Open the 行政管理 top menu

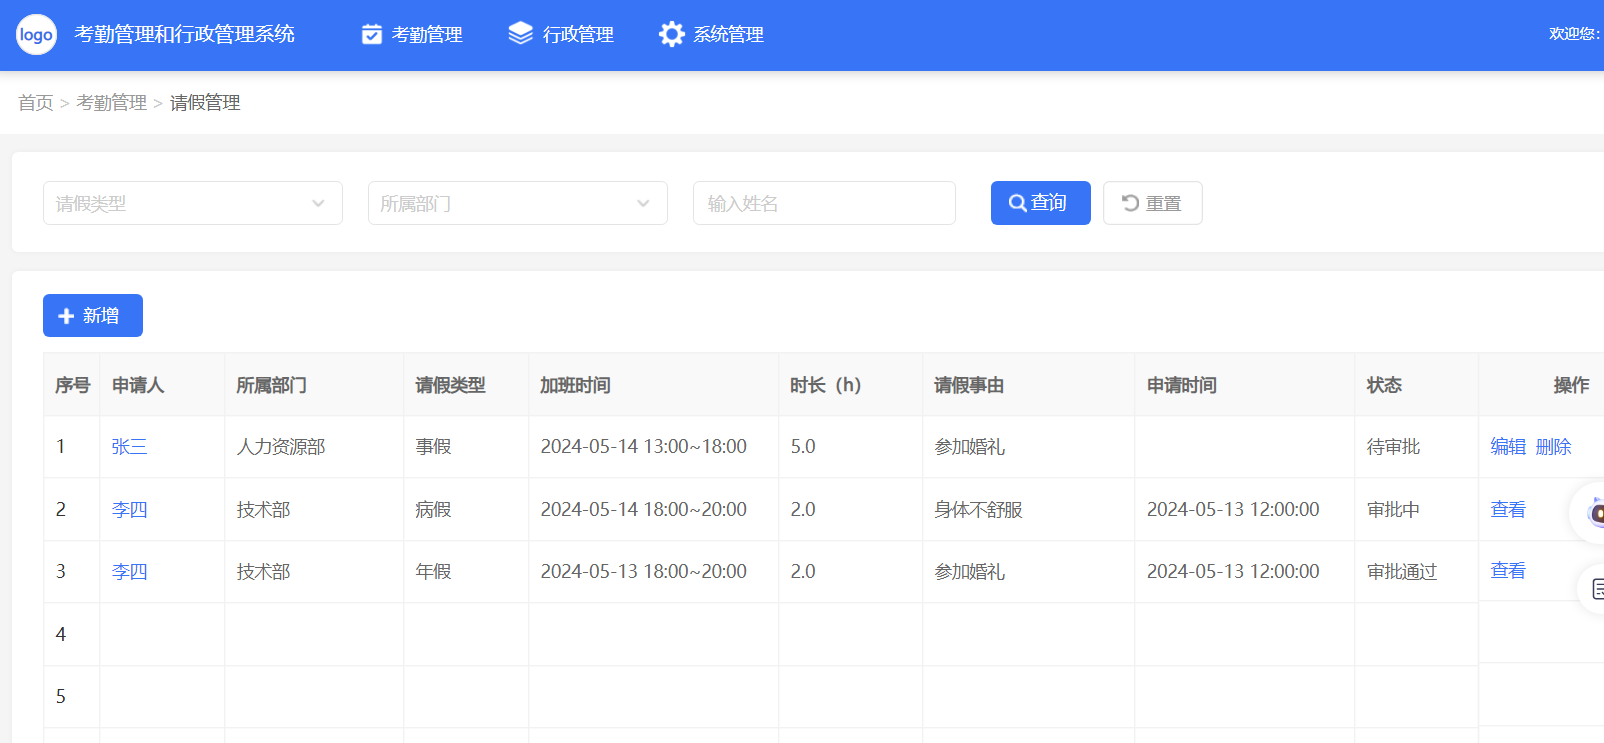click(561, 34)
